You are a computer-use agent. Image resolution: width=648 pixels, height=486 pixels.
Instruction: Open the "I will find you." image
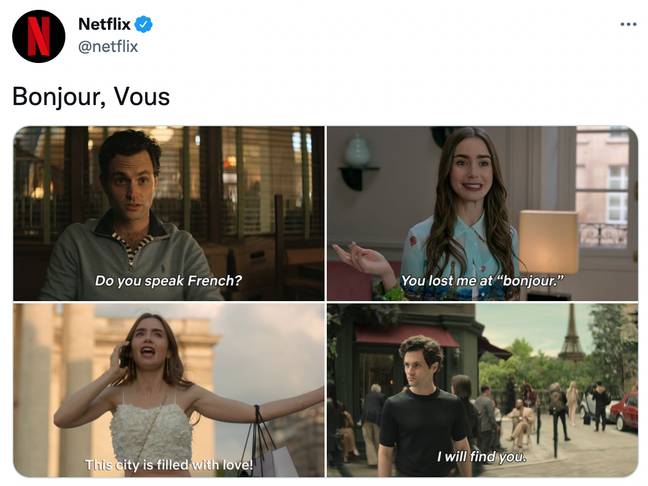[x=482, y=390]
